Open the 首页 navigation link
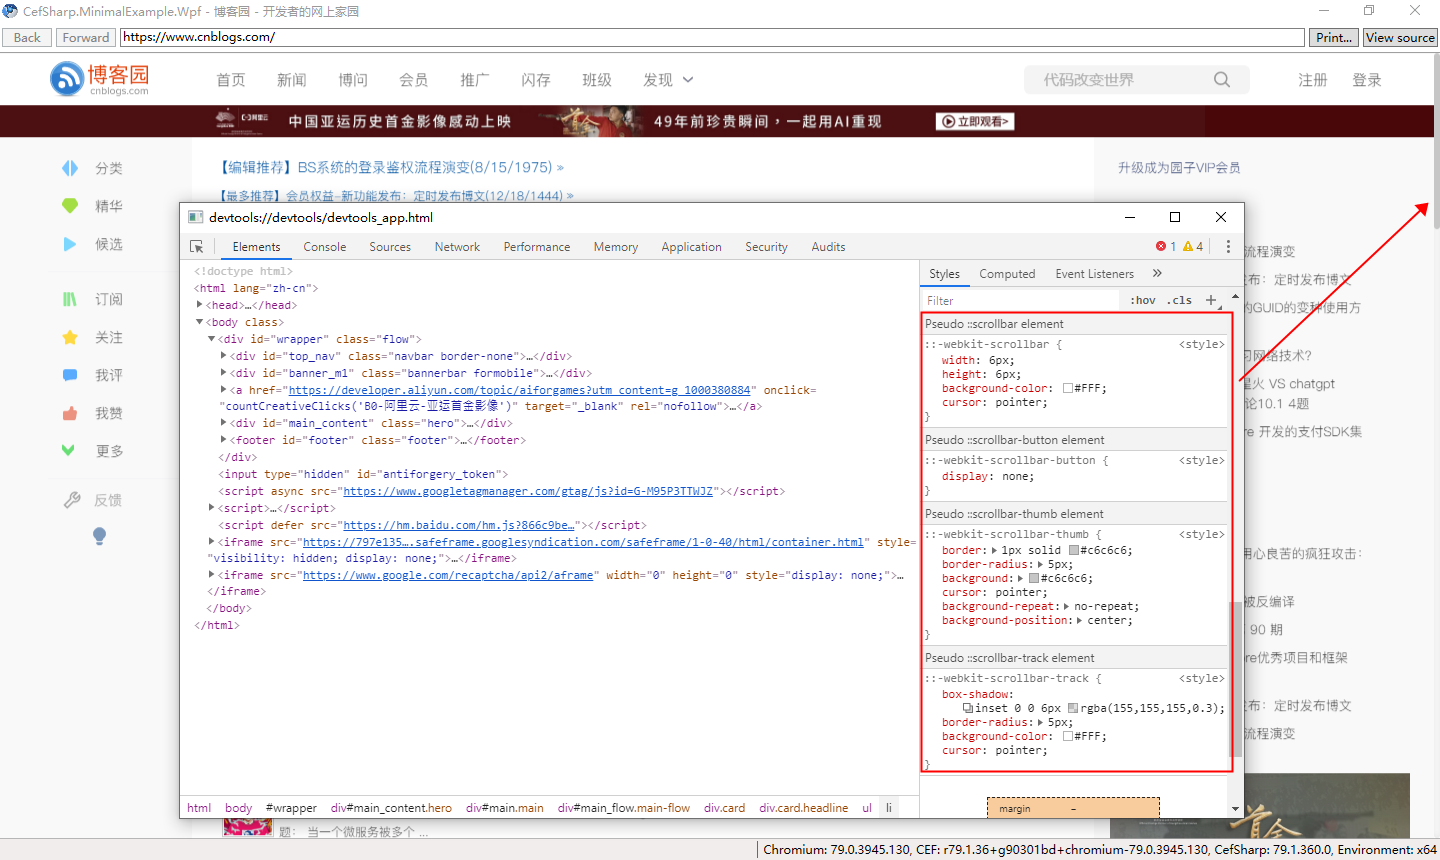Image resolution: width=1440 pixels, height=860 pixels. [231, 80]
